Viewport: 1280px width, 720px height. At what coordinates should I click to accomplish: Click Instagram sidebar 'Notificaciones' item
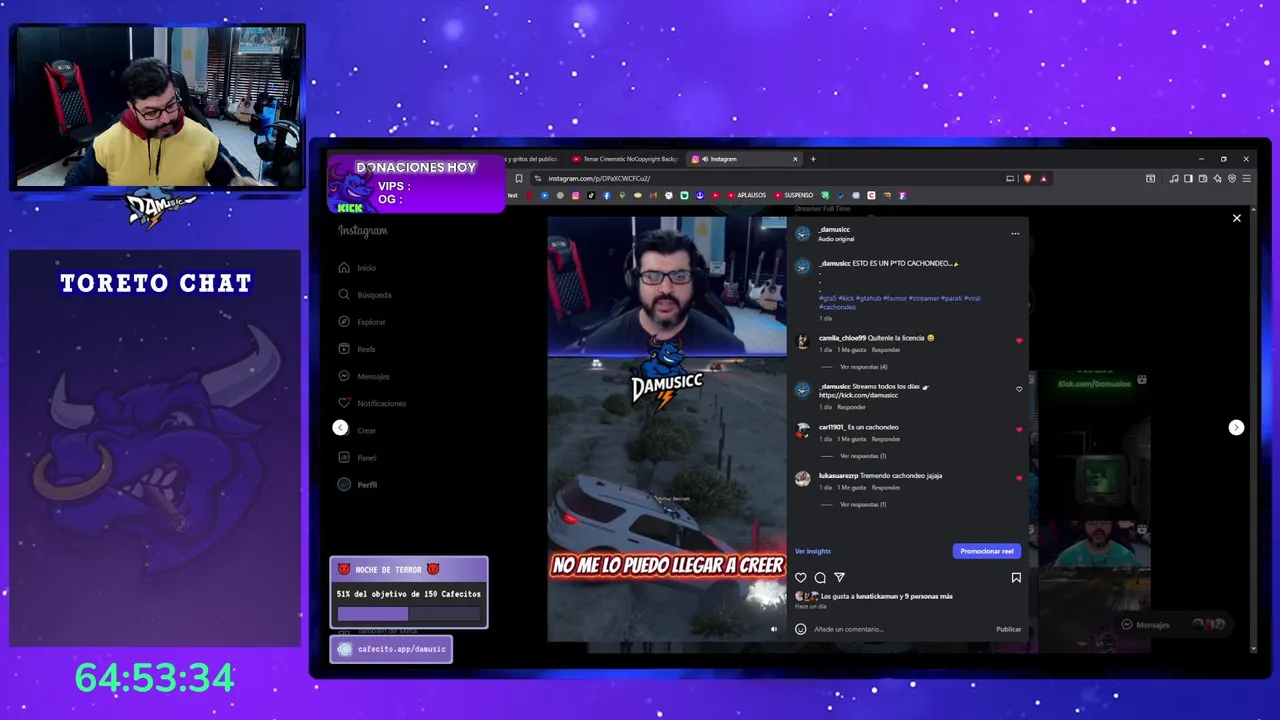(x=372, y=403)
